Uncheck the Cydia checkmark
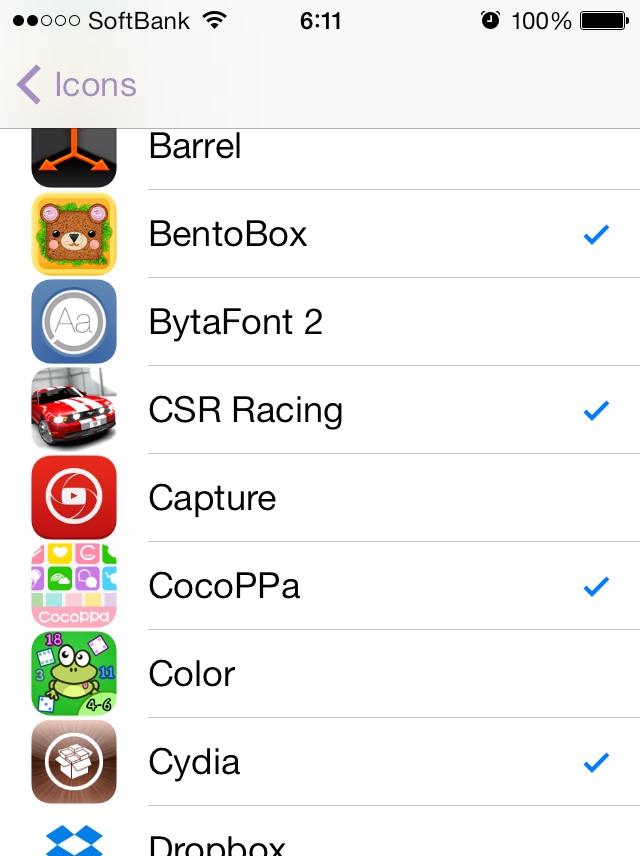The image size is (640, 856). coord(596,762)
